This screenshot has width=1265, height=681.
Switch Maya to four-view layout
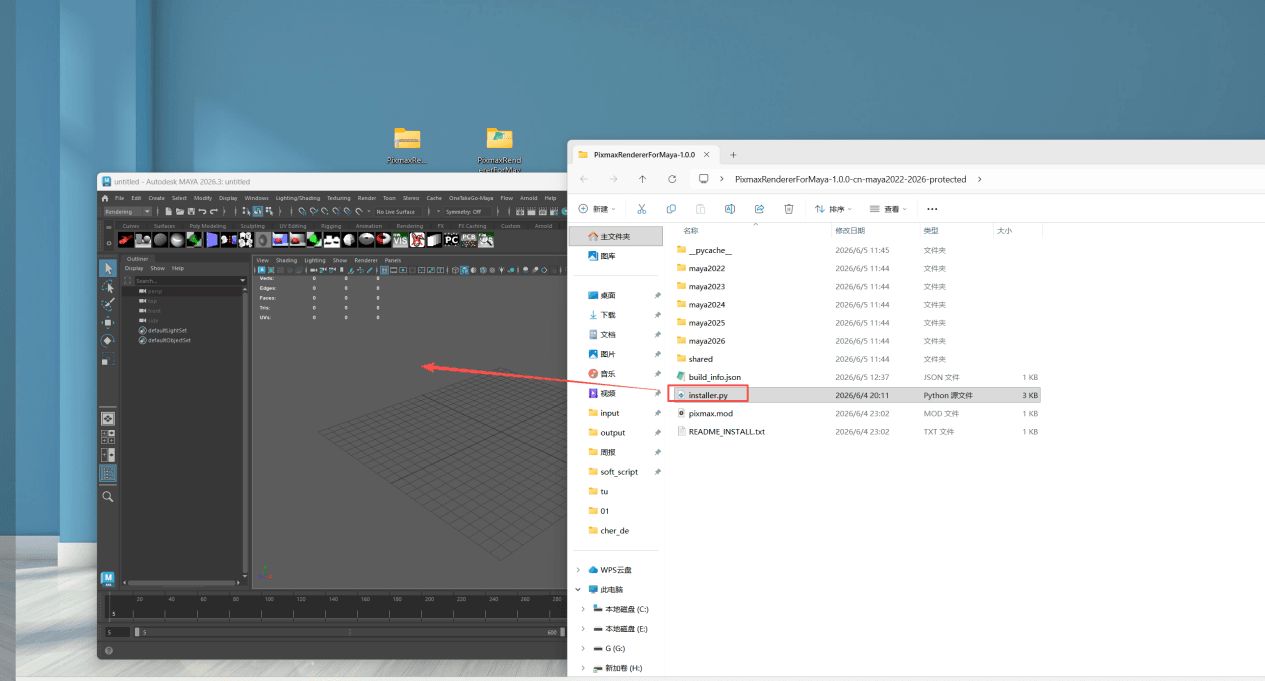point(108,437)
